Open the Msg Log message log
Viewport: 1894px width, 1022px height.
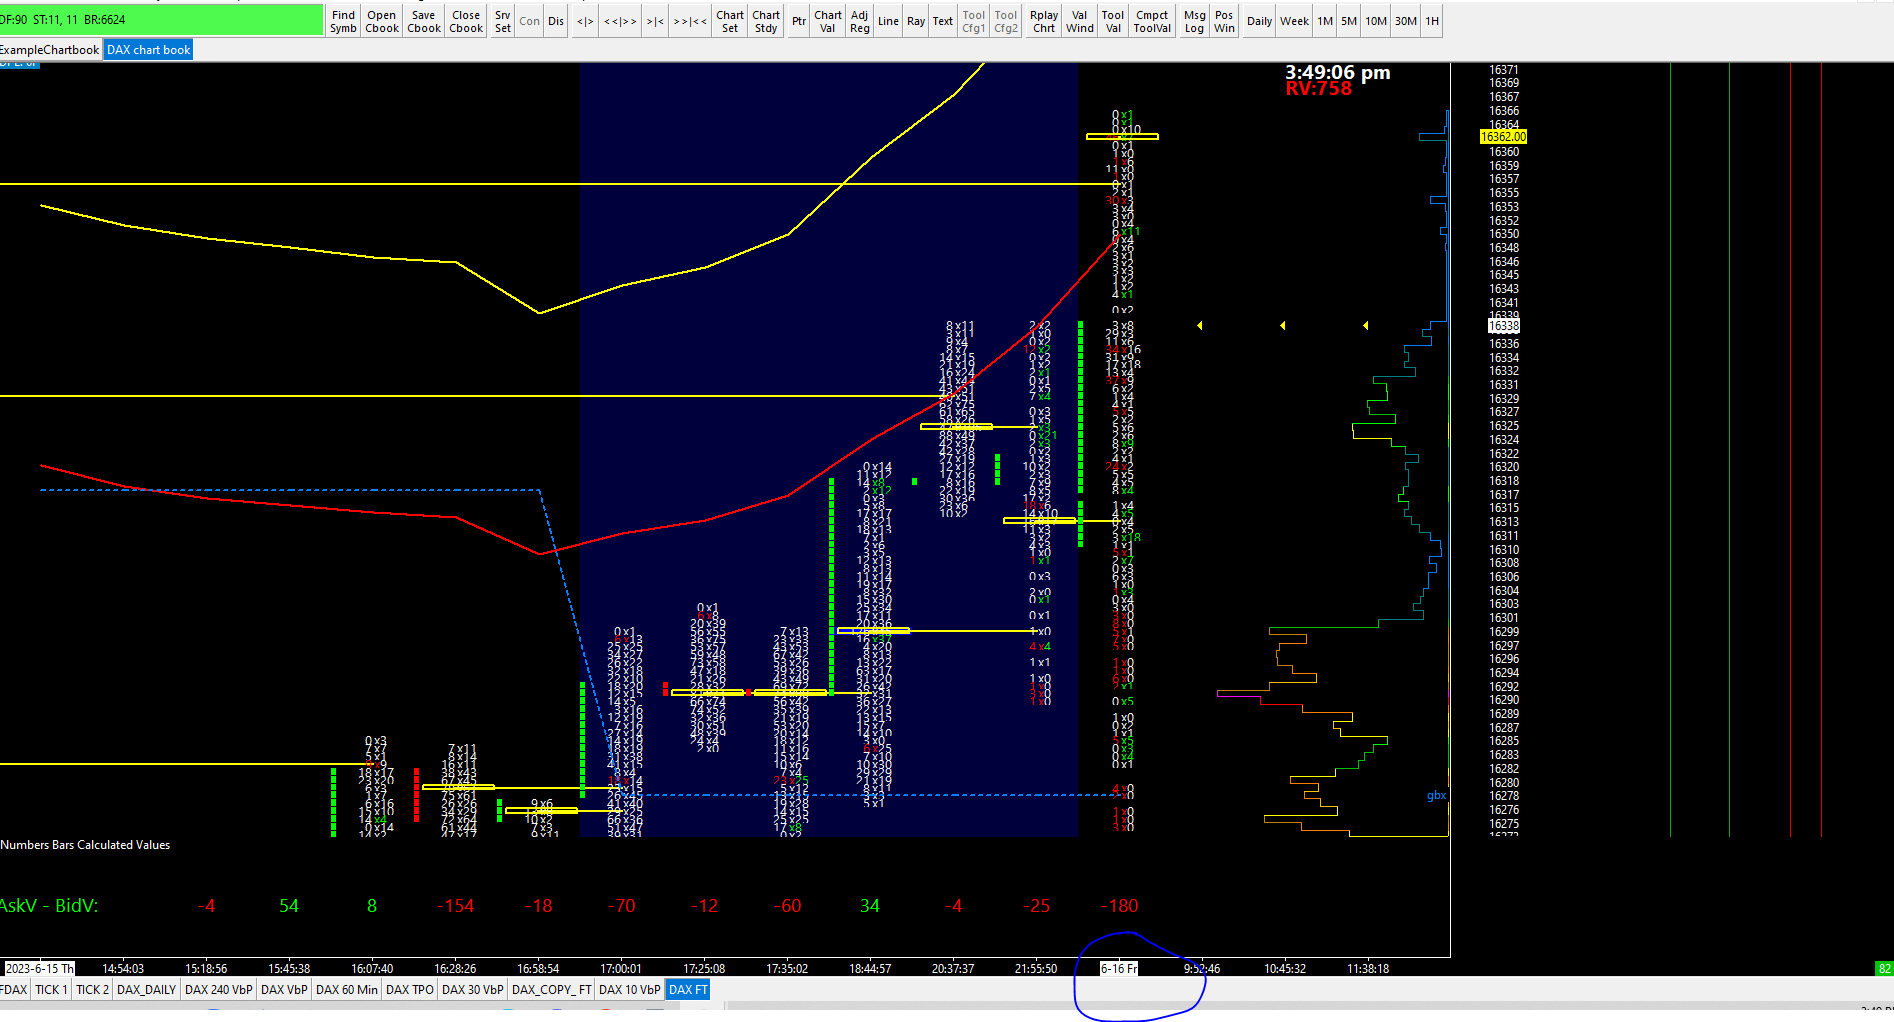click(x=1194, y=21)
